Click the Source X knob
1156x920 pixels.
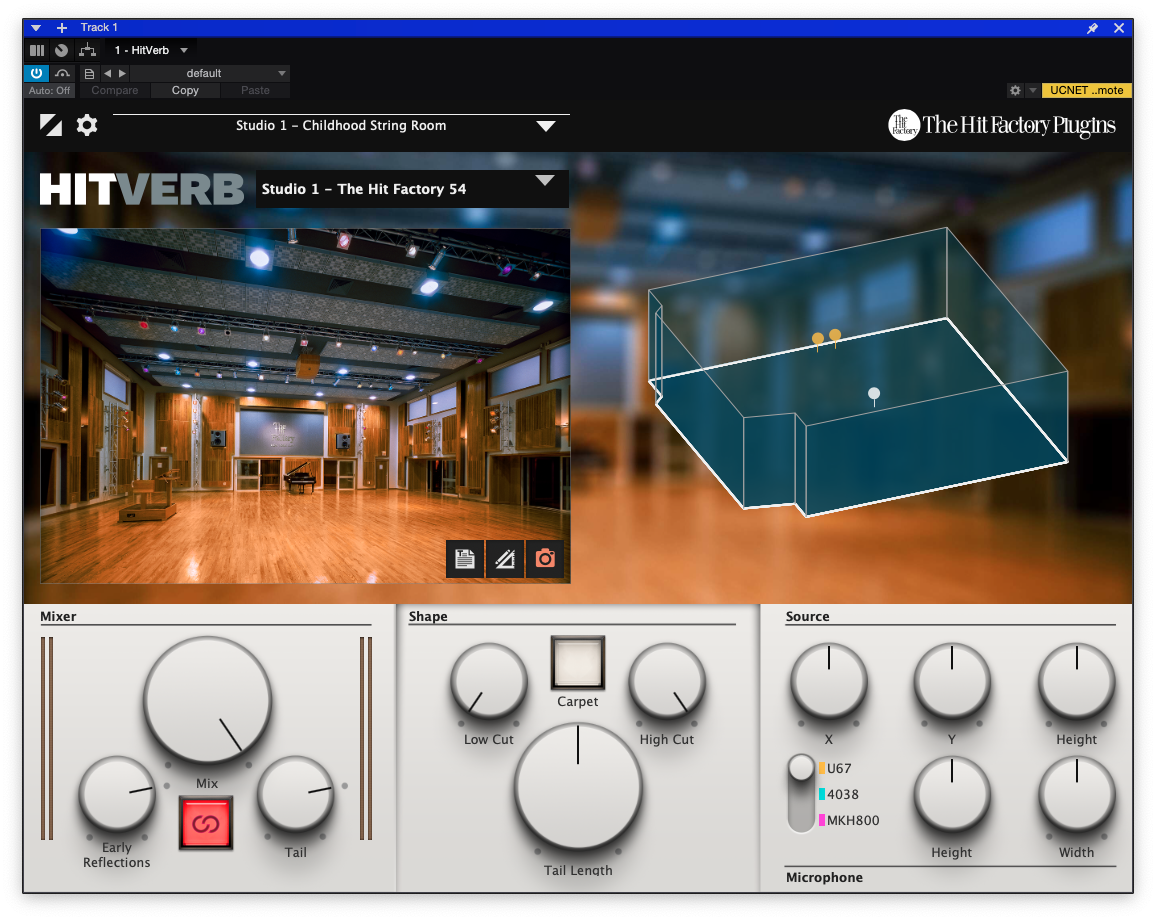click(829, 681)
